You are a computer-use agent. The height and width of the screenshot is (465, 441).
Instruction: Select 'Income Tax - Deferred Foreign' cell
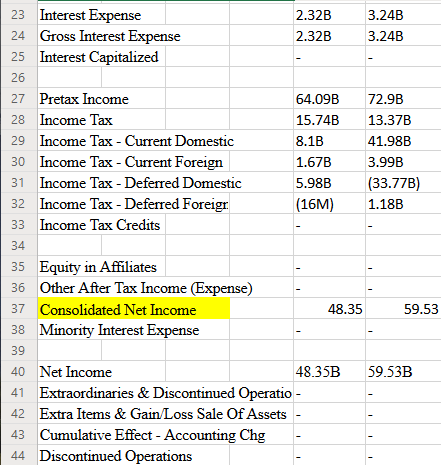coord(133,204)
